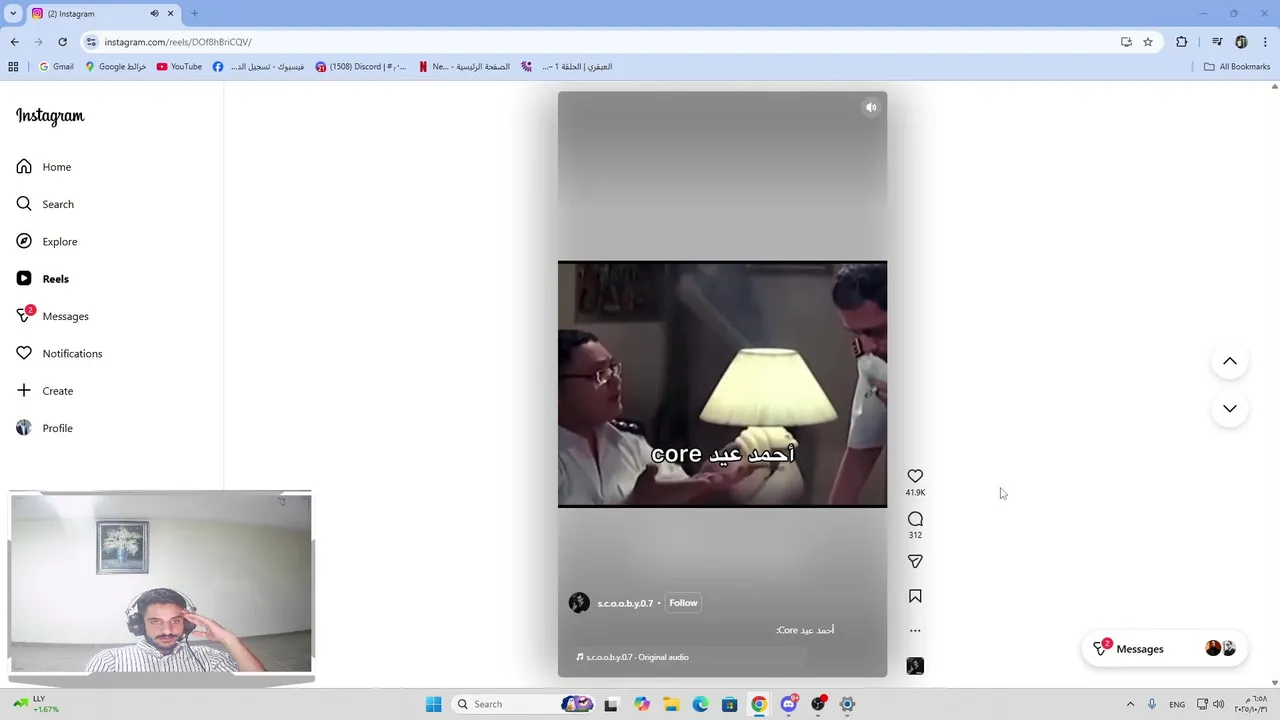The height and width of the screenshot is (720, 1280).
Task: Open the Netflix bookmark
Action: [464, 67]
